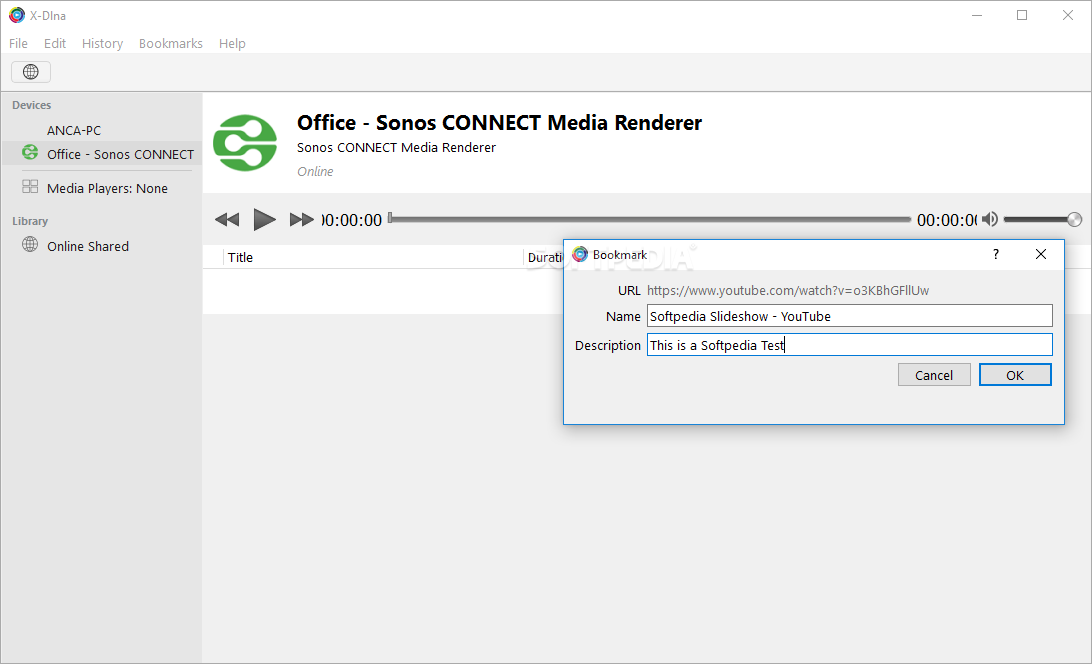Screen dimensions: 1092x664
Task: Sort by the Duration column header
Action: pyautogui.click(x=545, y=257)
